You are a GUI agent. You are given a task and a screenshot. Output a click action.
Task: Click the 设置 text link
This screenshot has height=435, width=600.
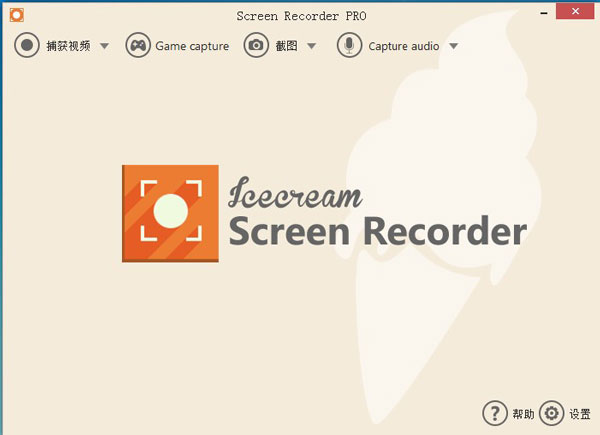(x=580, y=414)
